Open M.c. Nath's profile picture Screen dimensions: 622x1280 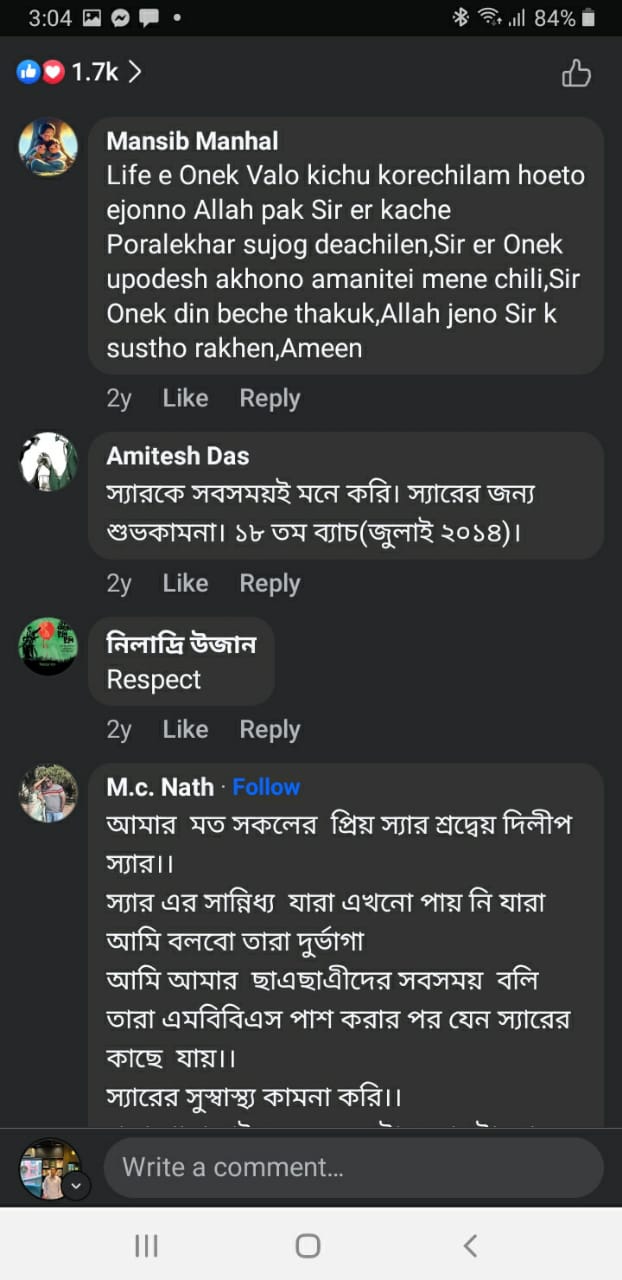48,794
